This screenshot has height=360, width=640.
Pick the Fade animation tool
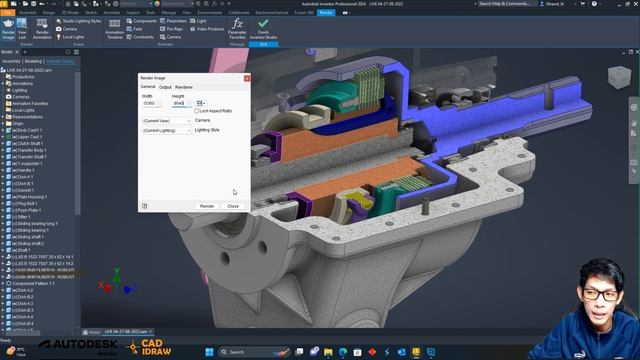coord(134,29)
